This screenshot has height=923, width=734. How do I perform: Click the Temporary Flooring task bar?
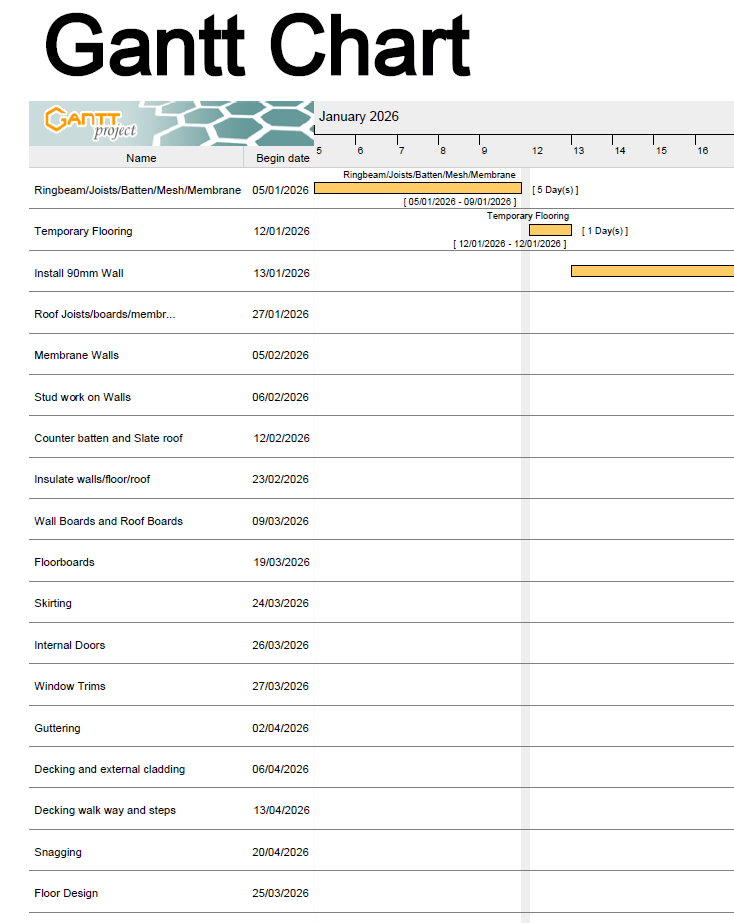tap(550, 230)
